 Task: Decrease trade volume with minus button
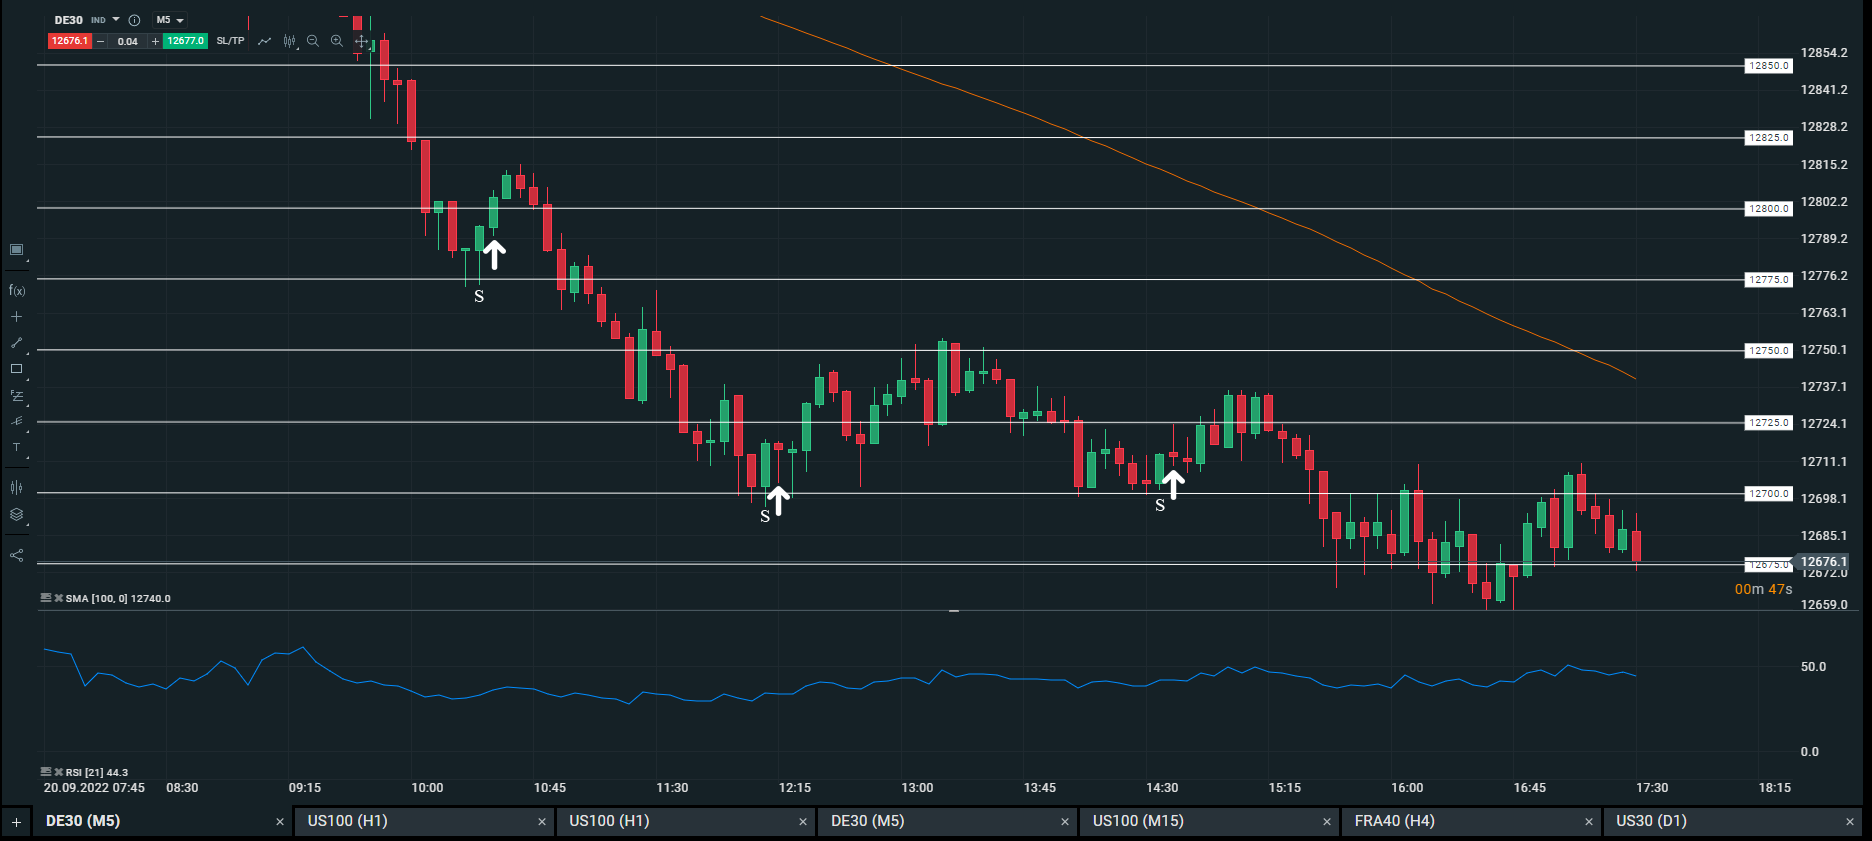(x=100, y=41)
